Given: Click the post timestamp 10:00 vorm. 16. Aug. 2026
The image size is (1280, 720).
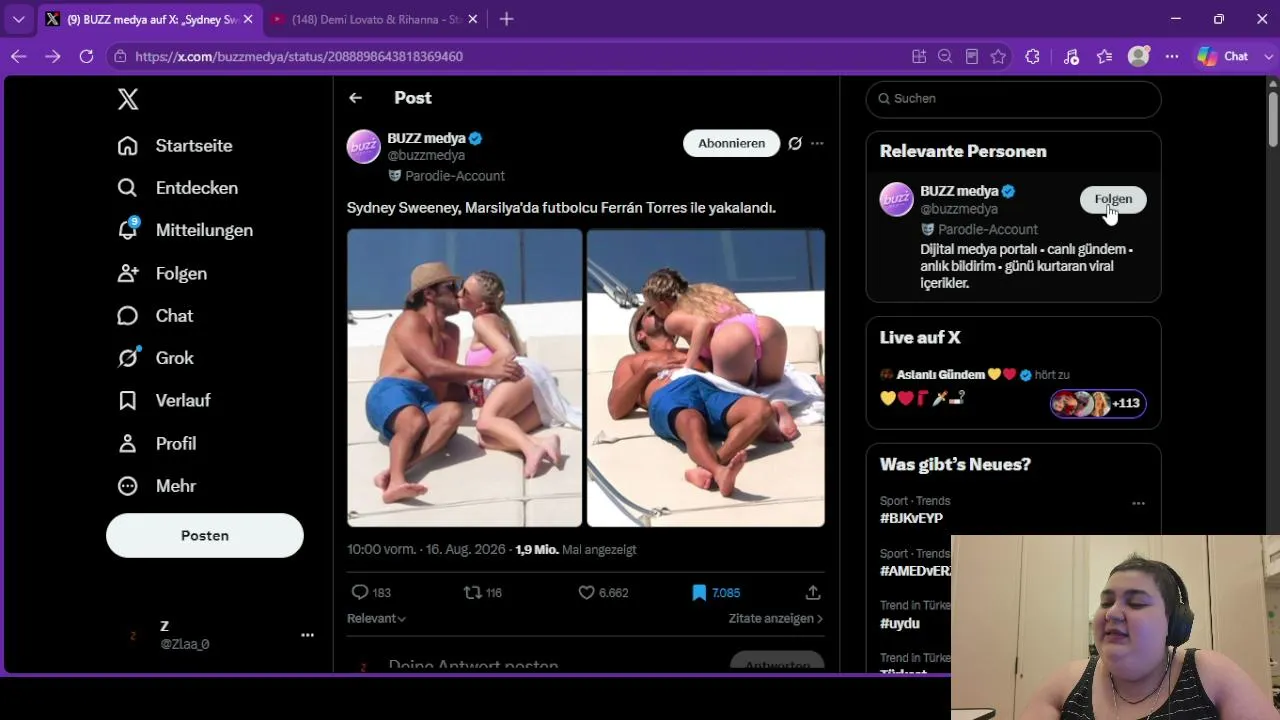Looking at the screenshot, I should (427, 549).
